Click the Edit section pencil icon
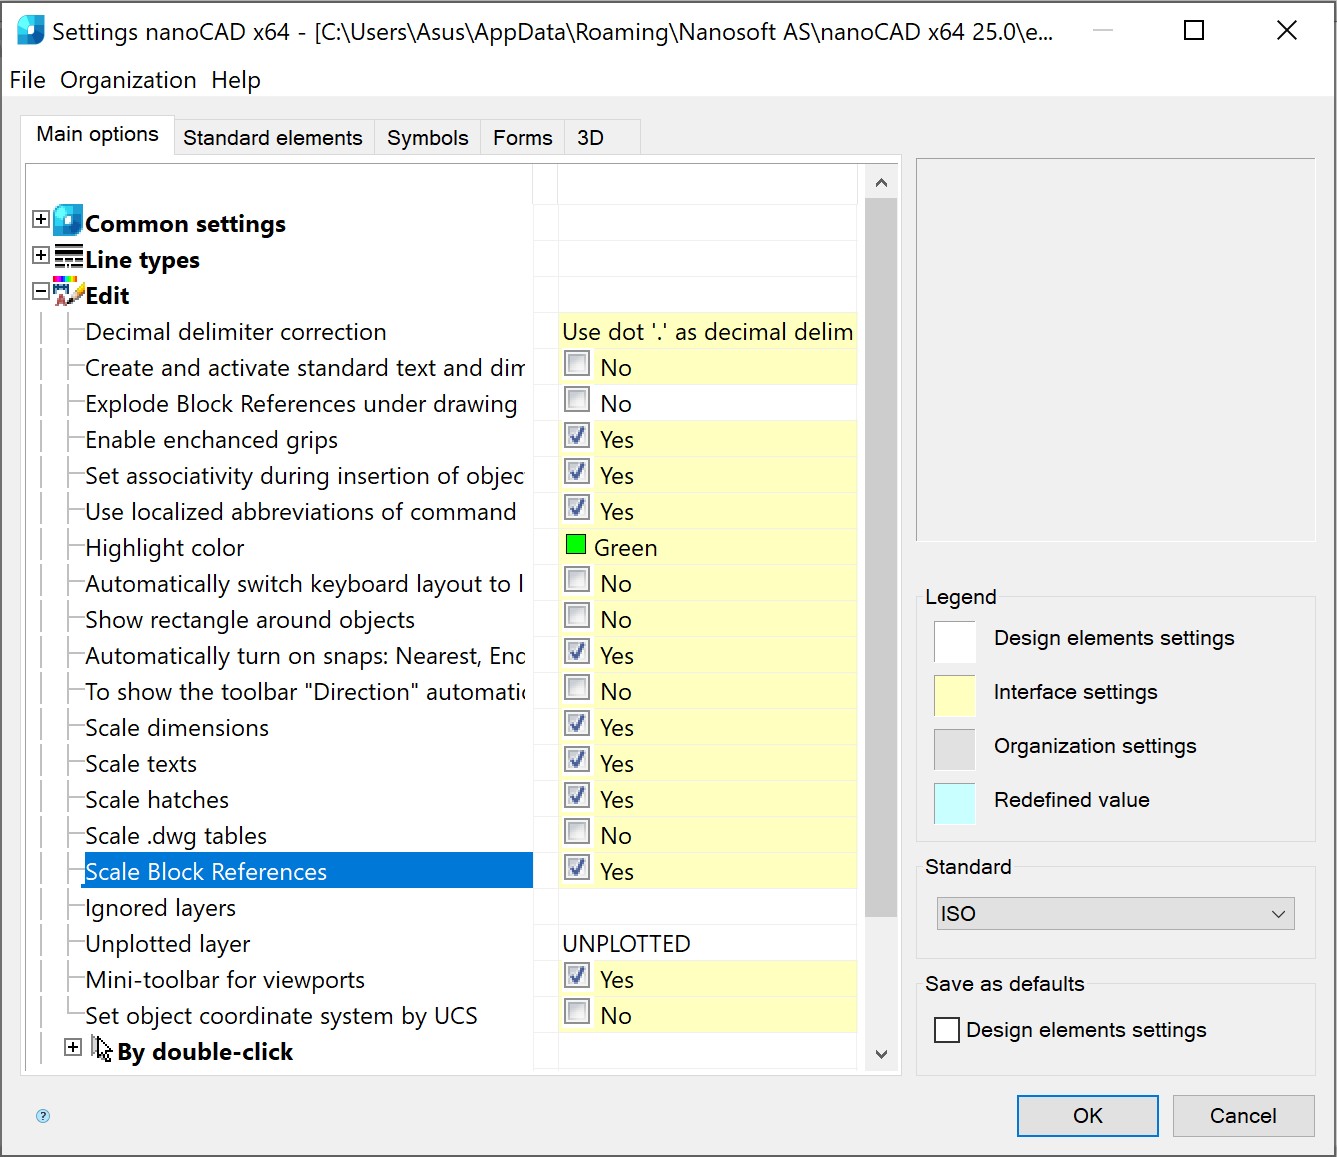 [x=68, y=293]
